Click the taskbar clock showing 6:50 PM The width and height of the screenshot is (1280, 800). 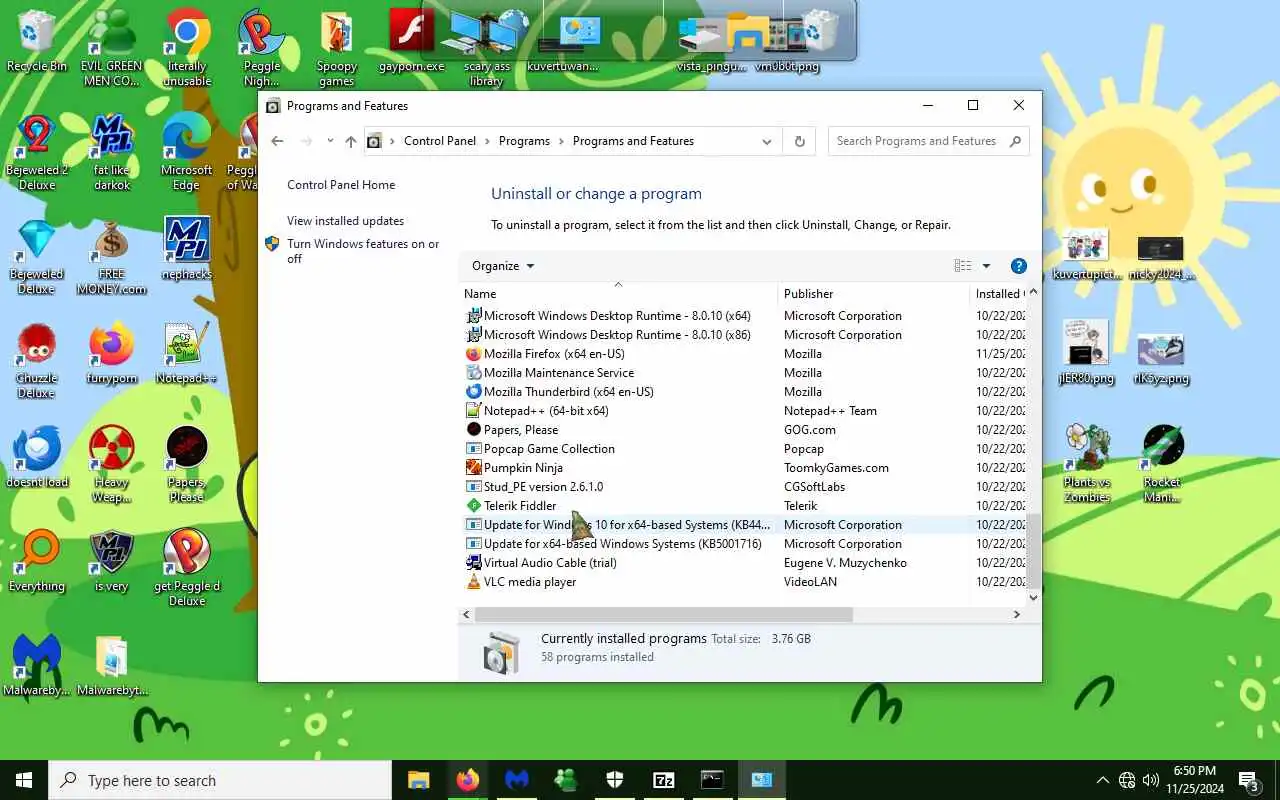coord(1194,780)
